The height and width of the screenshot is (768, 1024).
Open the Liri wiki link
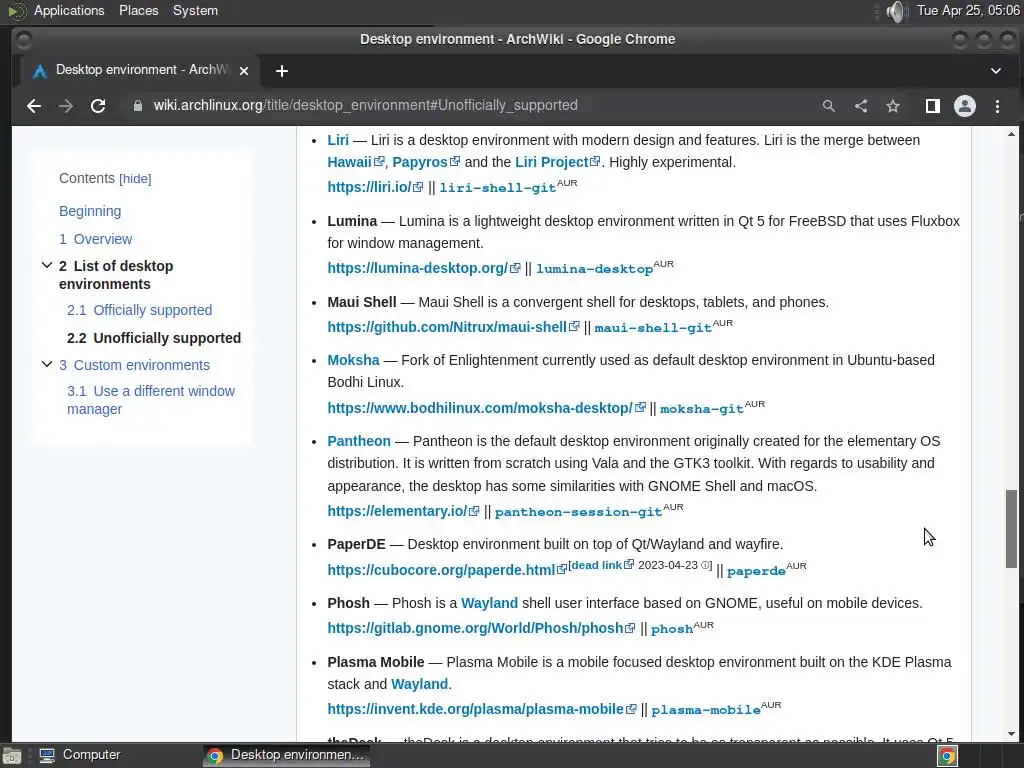coord(338,140)
